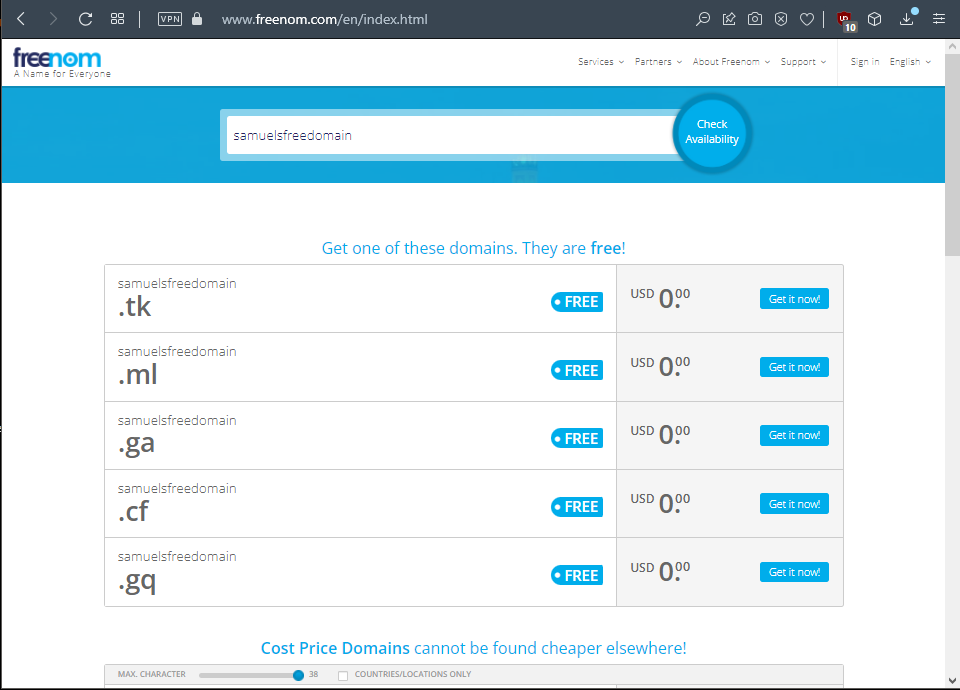960x690 pixels.
Task: Click the USD 0.00 price for .tk
Action: pos(660,298)
